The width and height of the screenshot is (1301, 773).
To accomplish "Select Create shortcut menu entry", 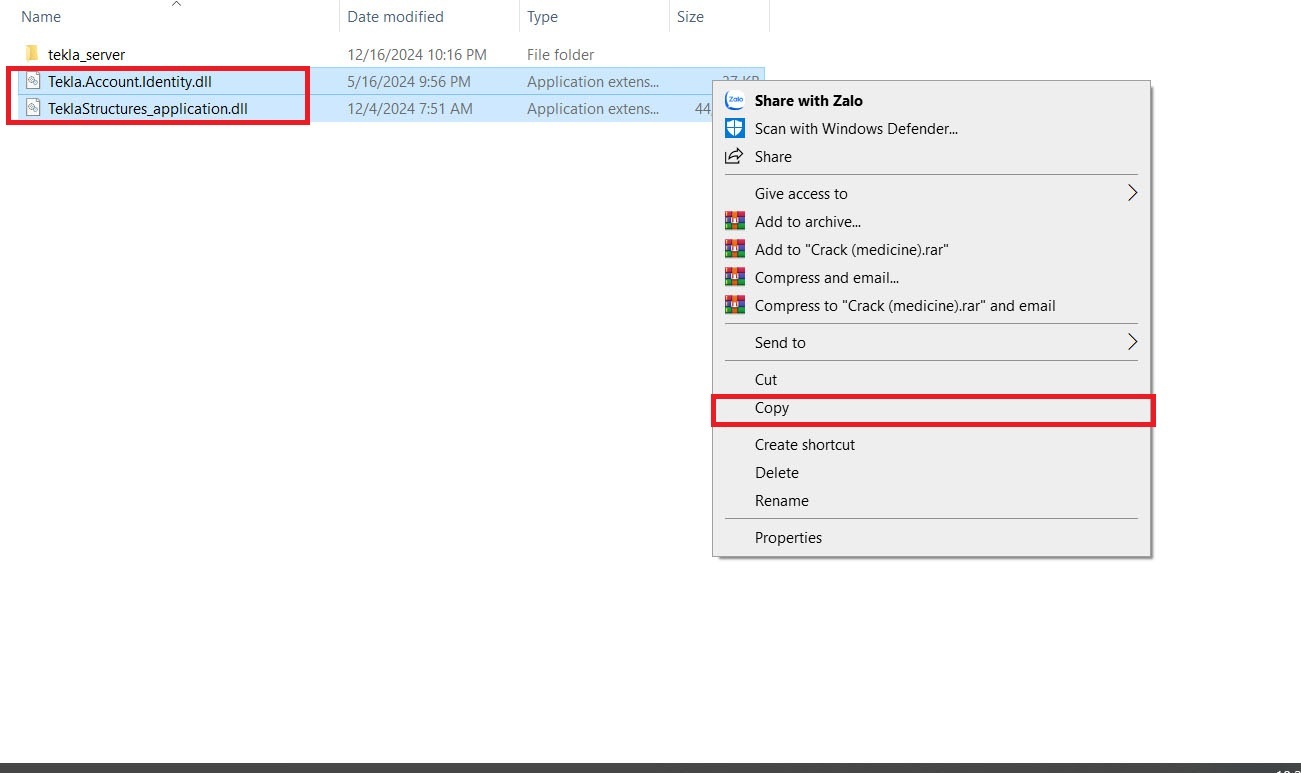I will point(804,445).
